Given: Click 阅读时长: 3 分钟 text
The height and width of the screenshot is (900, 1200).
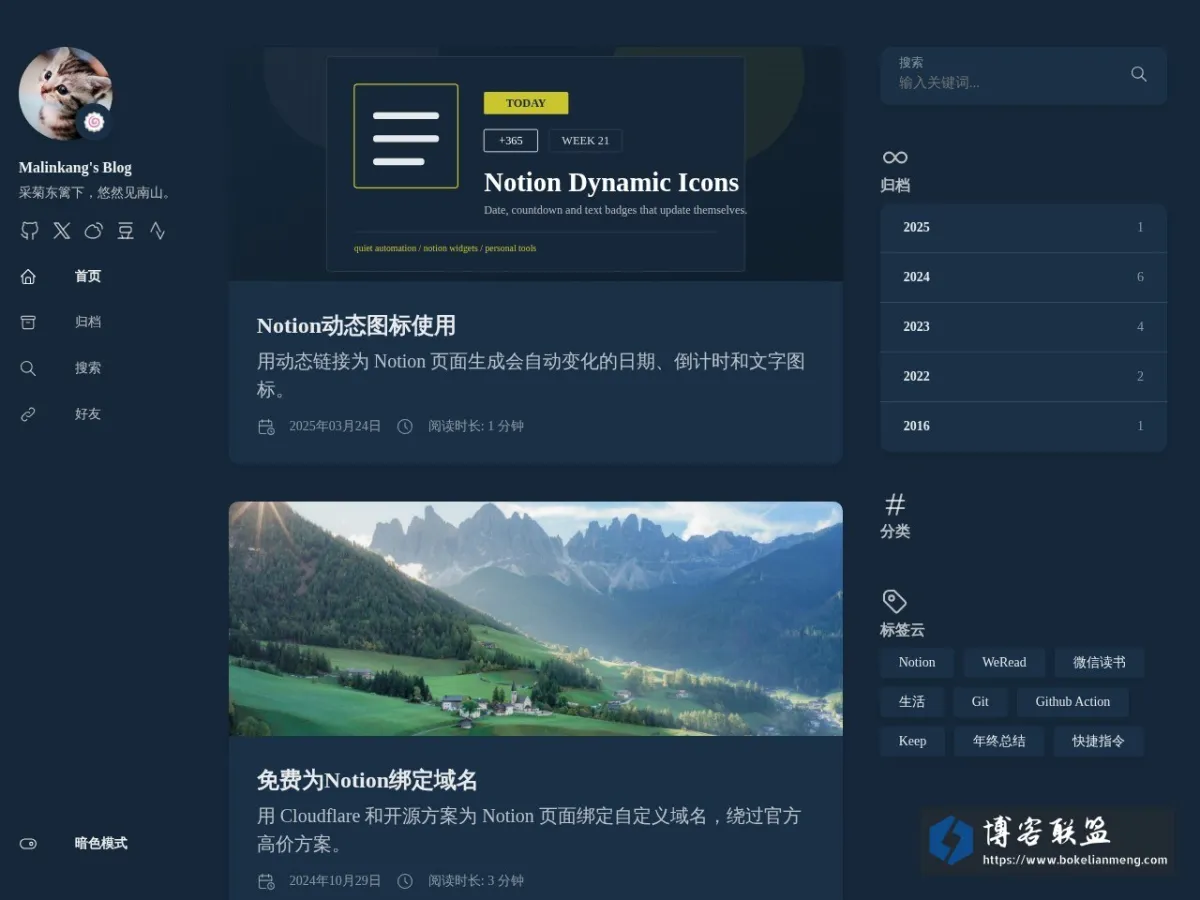Looking at the screenshot, I should pos(476,881).
